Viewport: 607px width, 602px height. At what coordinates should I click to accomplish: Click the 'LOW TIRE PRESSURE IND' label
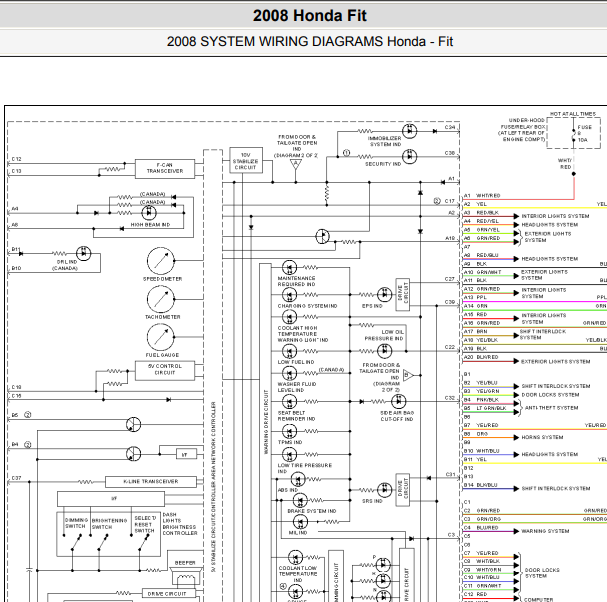click(x=305, y=468)
